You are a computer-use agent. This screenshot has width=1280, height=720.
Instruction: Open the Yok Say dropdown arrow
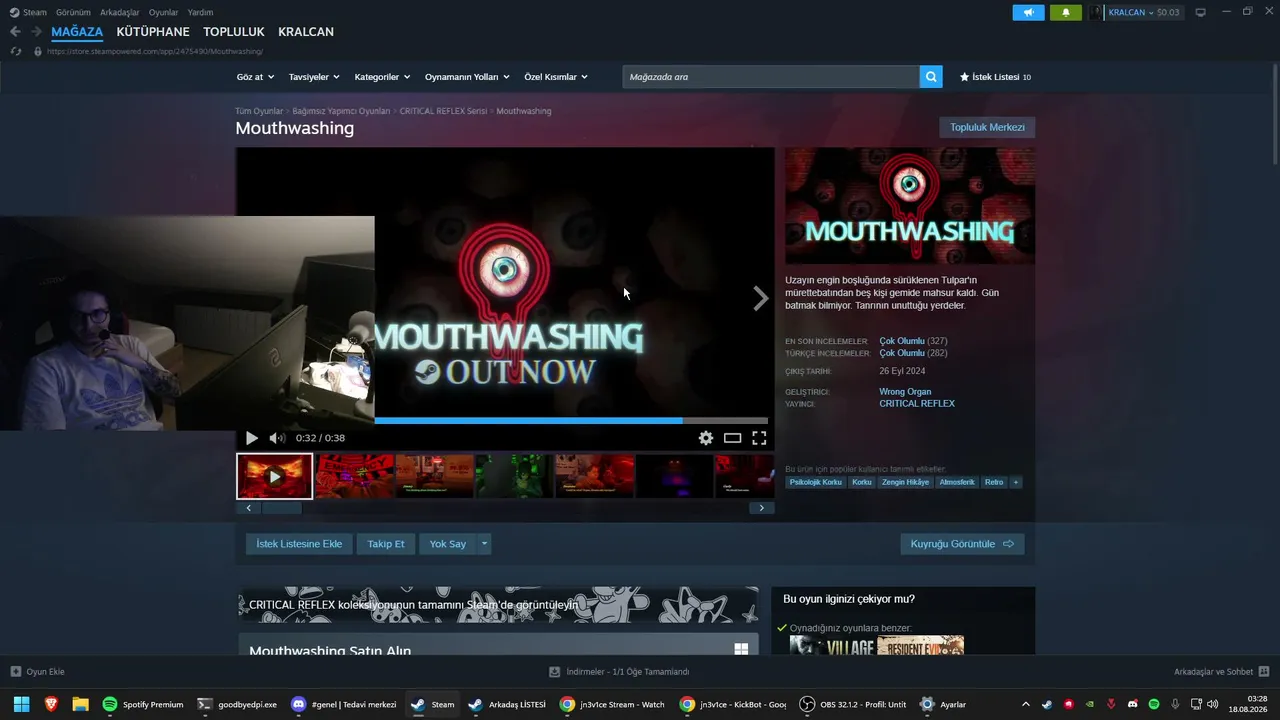click(484, 544)
